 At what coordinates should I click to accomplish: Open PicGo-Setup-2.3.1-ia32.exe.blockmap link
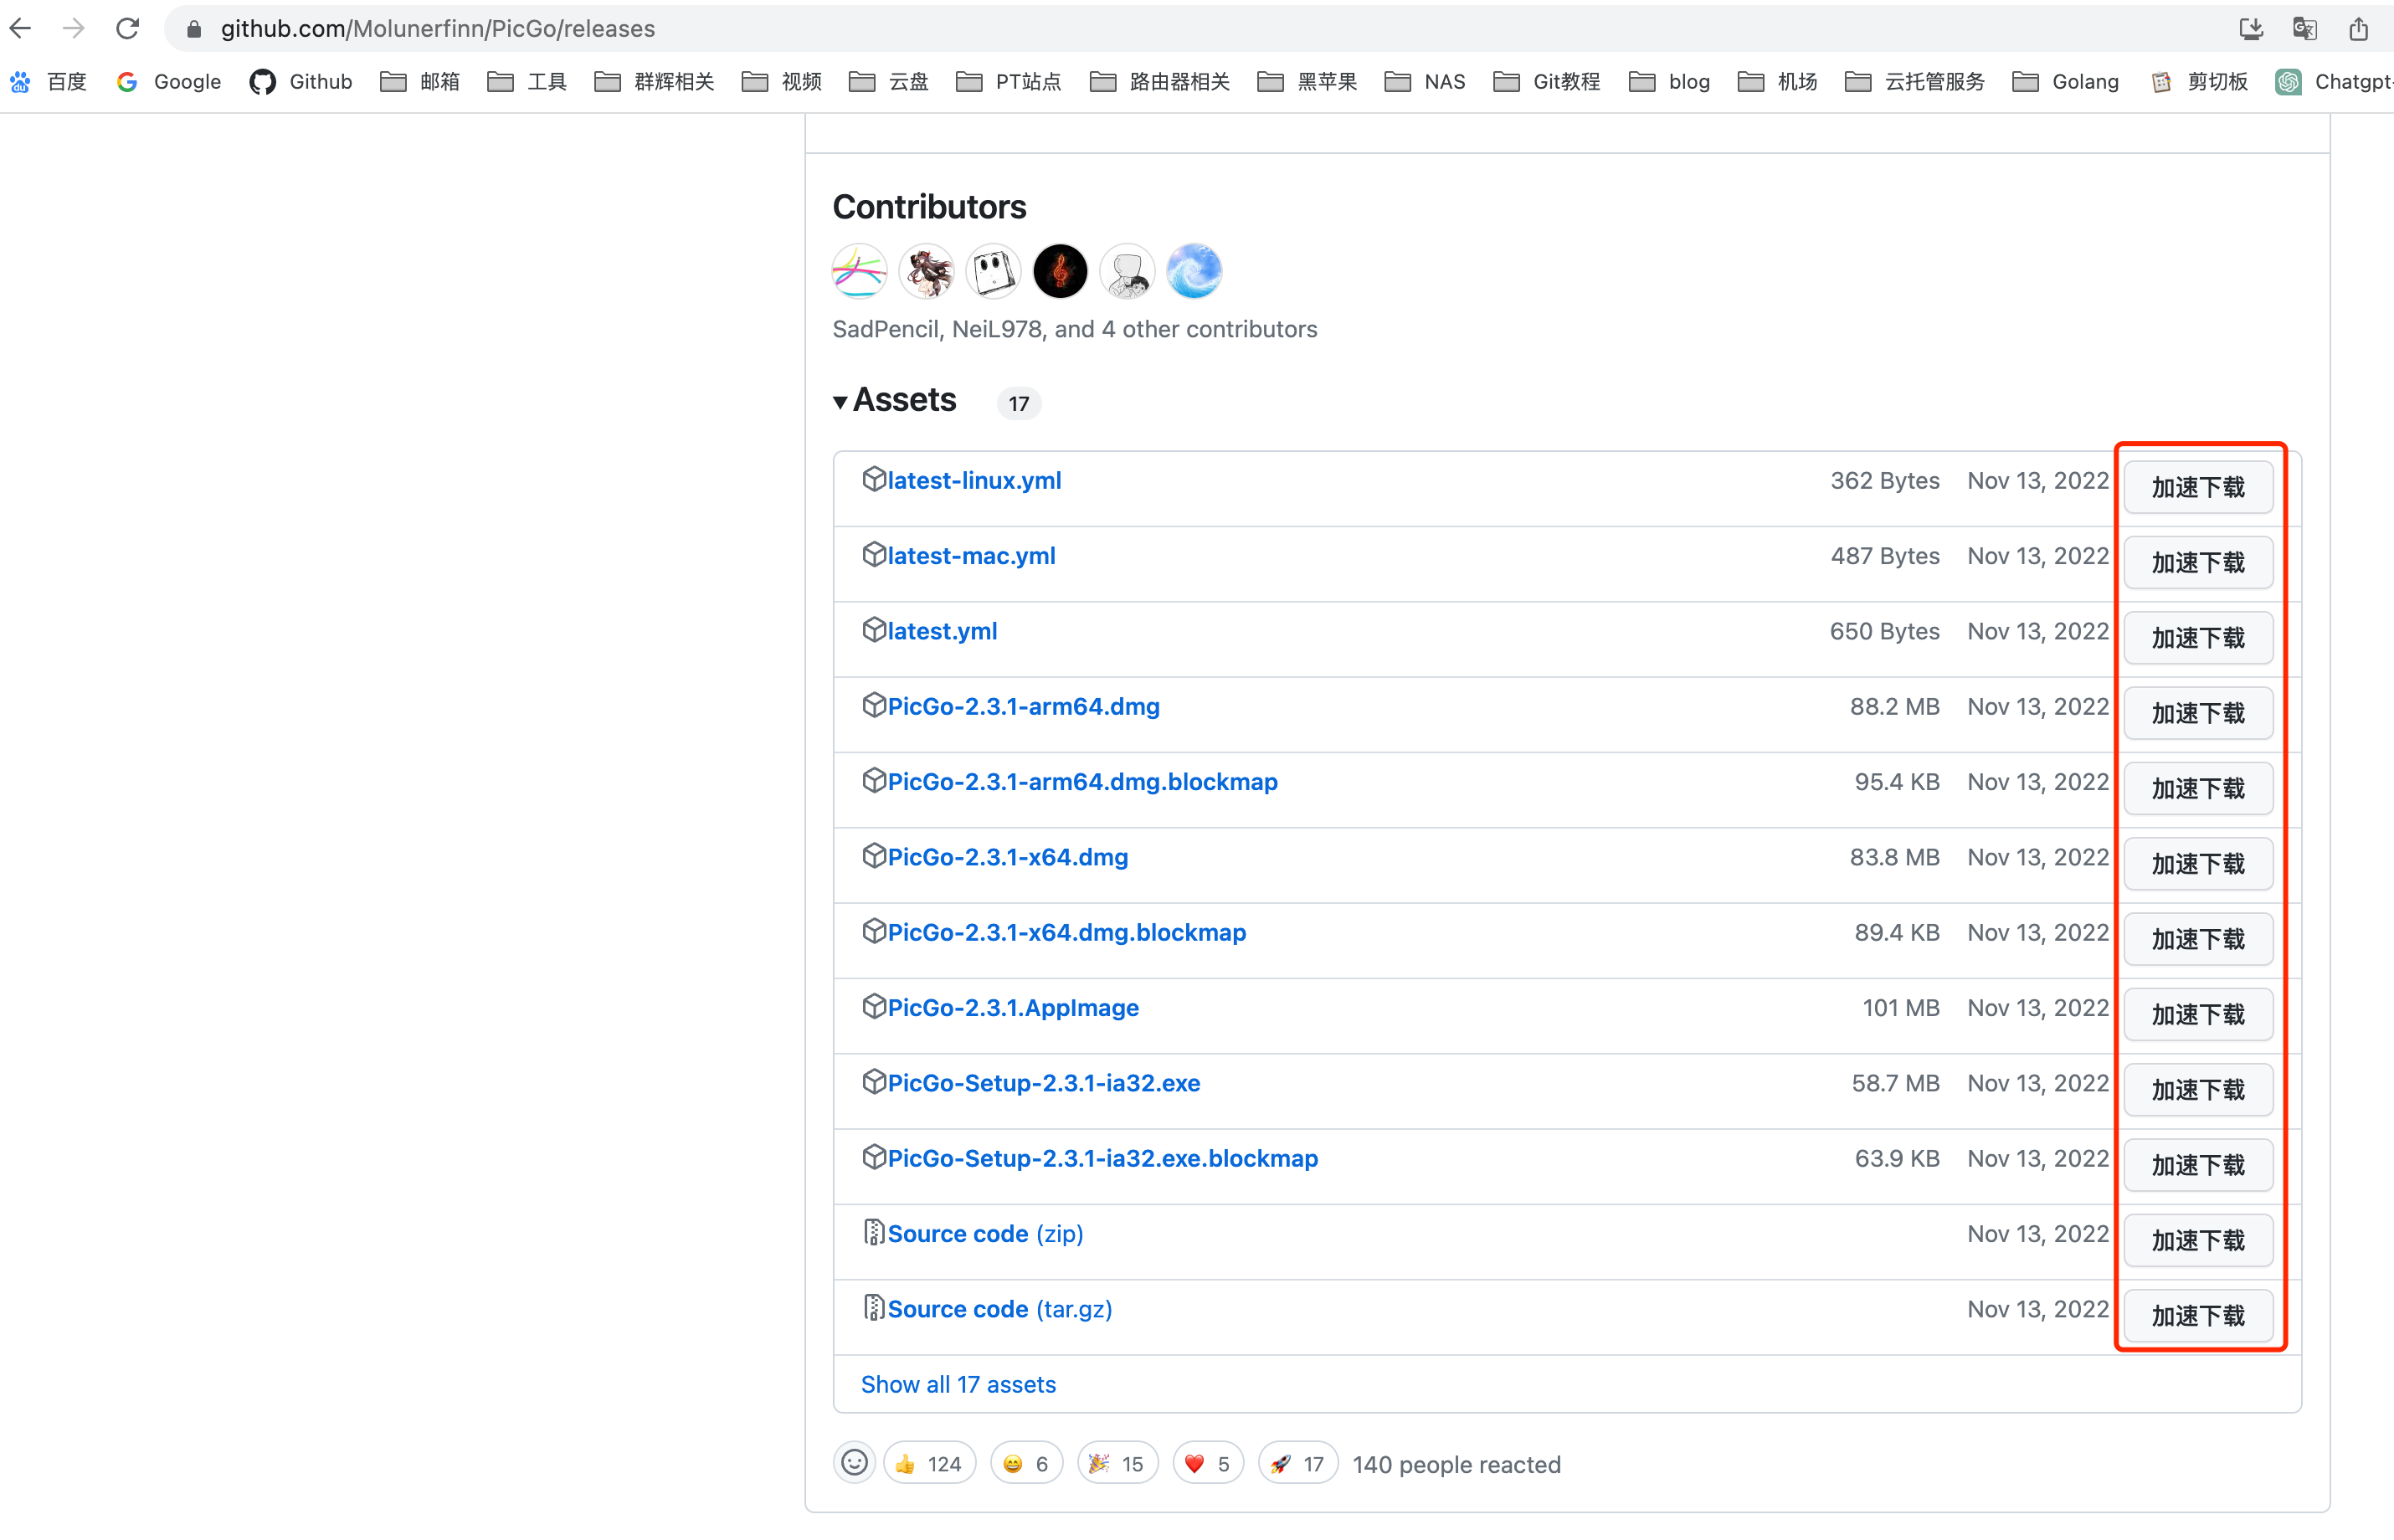coord(1102,1158)
